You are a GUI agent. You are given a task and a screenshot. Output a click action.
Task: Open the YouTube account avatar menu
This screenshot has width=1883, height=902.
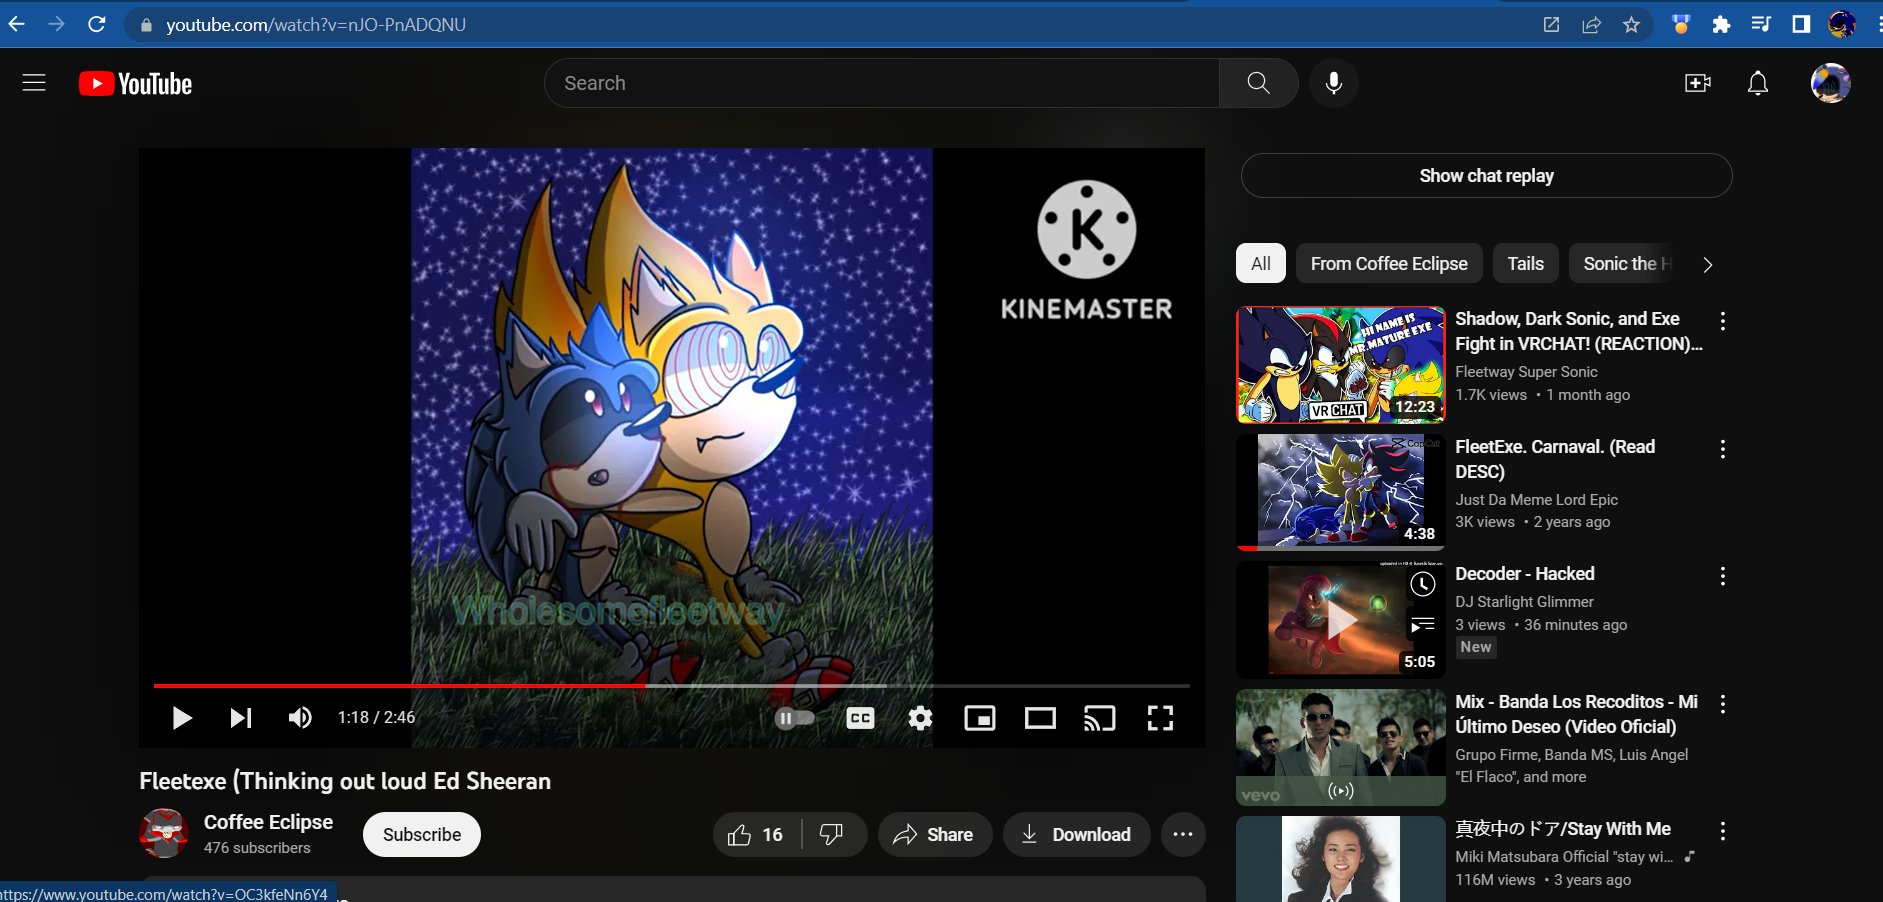[x=1830, y=83]
